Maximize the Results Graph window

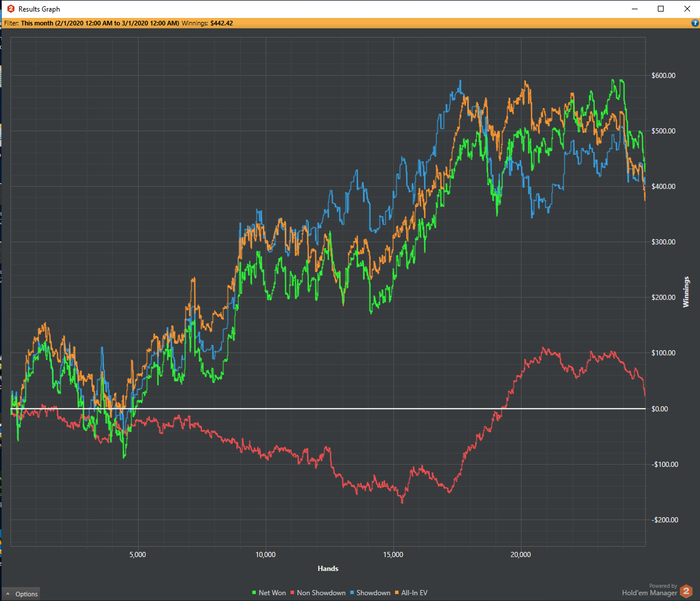[661, 9]
